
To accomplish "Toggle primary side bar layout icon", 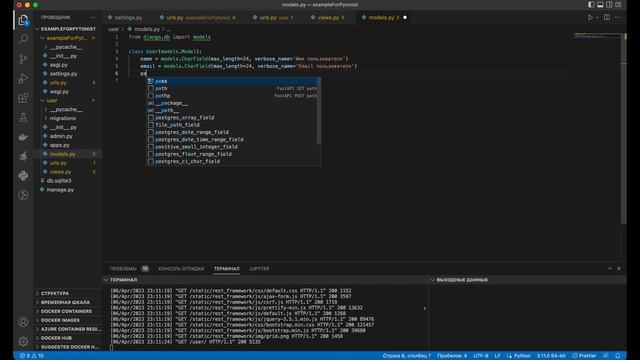I will click(x=591, y=5).
